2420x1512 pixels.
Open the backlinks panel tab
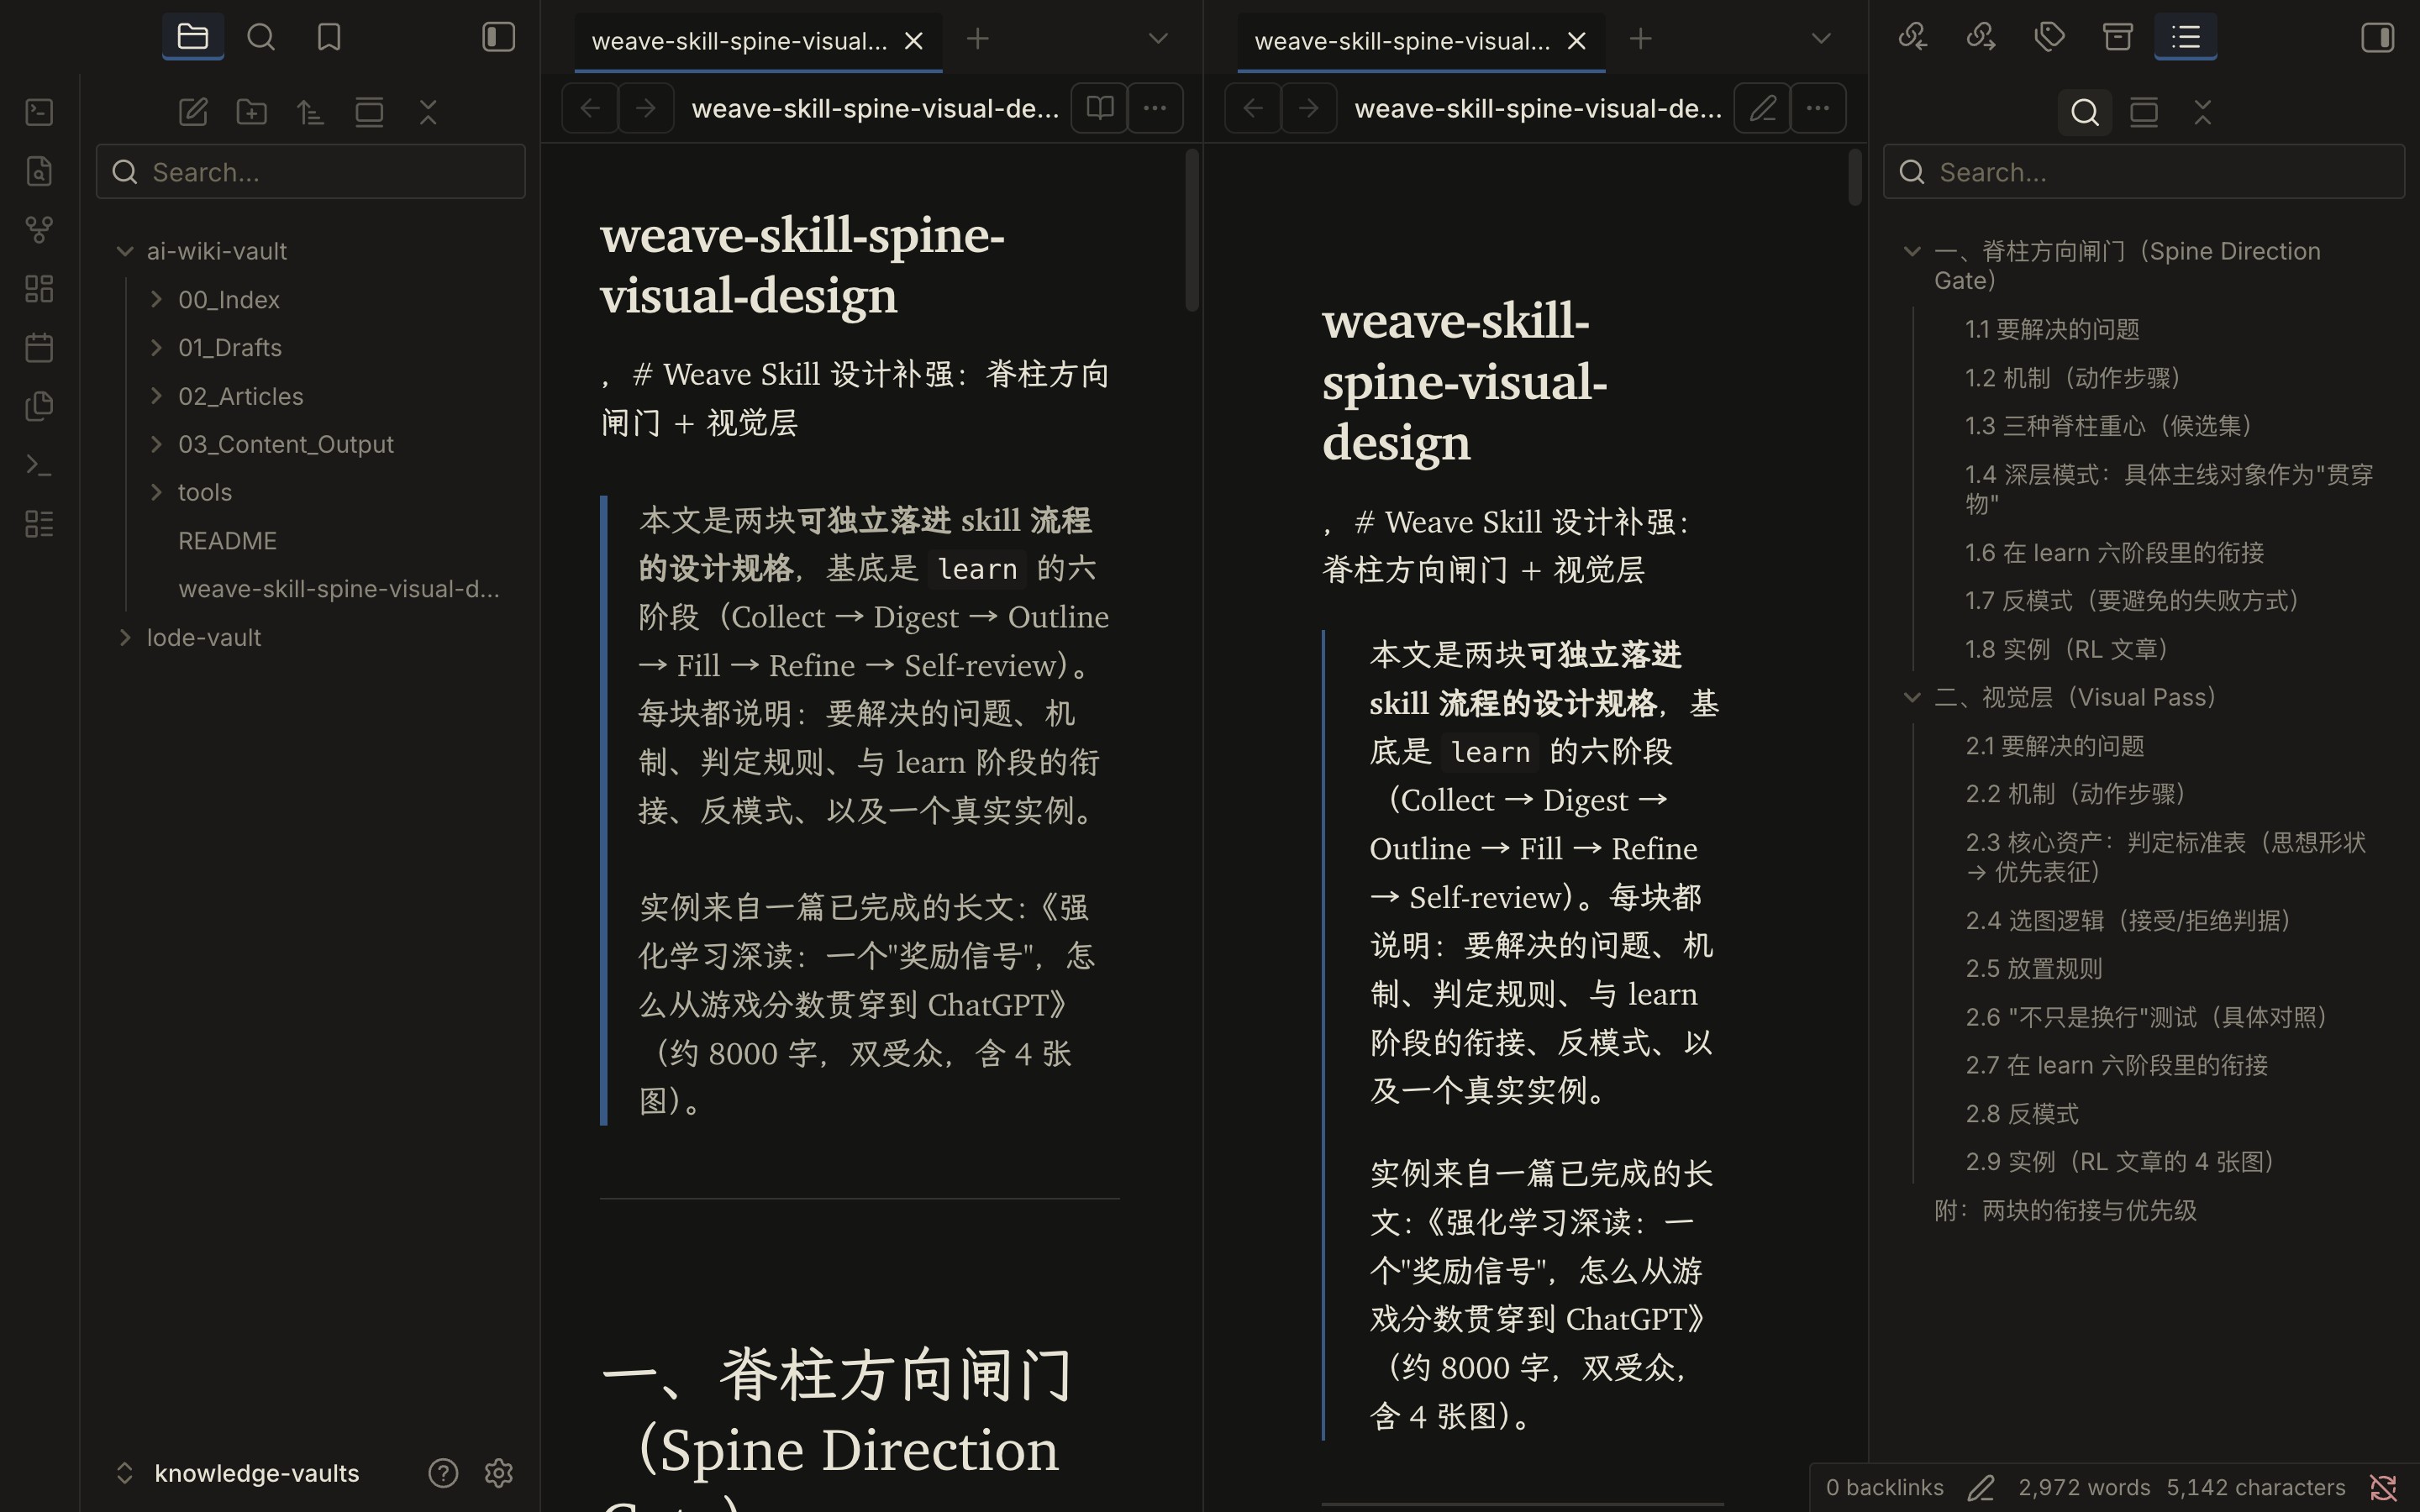click(1912, 37)
